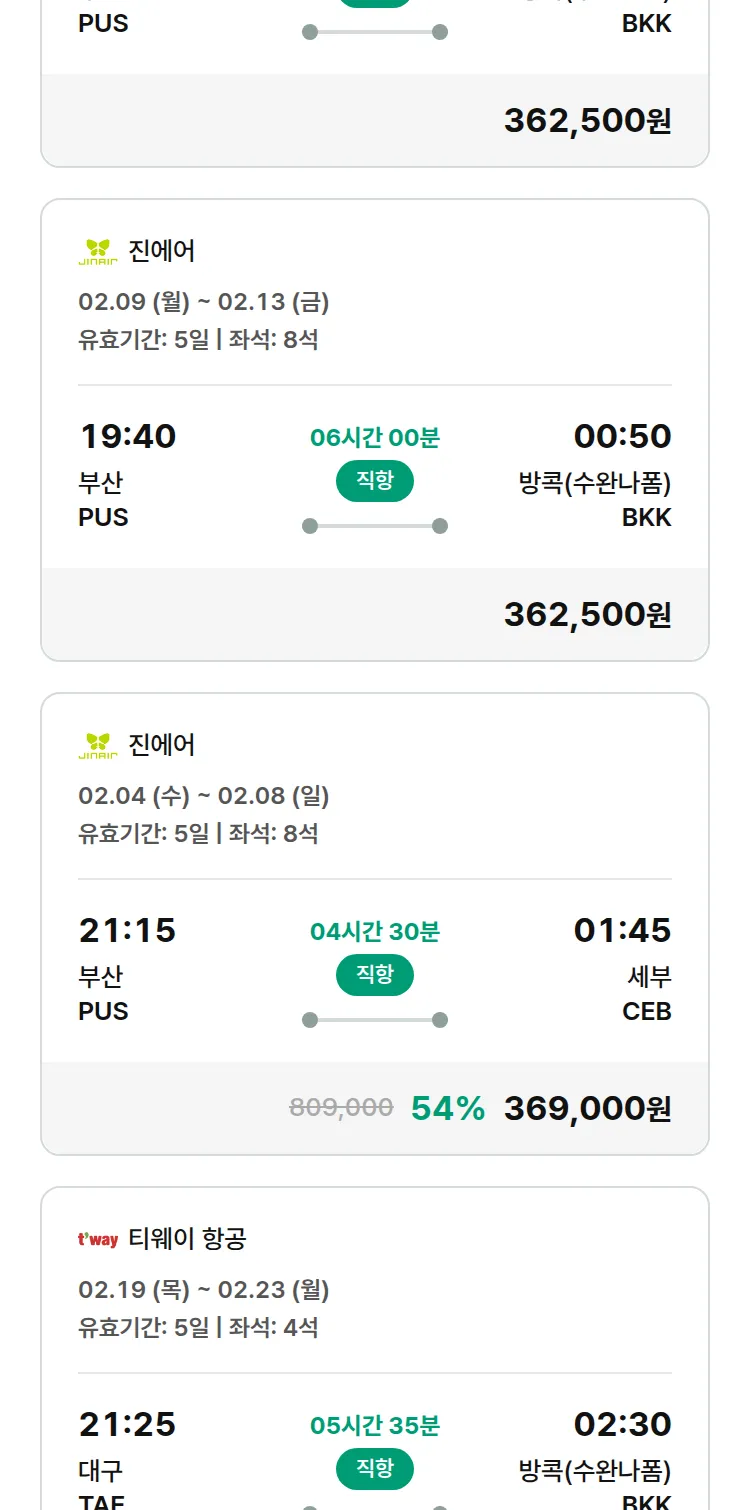Screen dimensions: 750x1510
Task: Select the 362,500원 price on the 02.09 flight
Action: [x=587, y=615]
